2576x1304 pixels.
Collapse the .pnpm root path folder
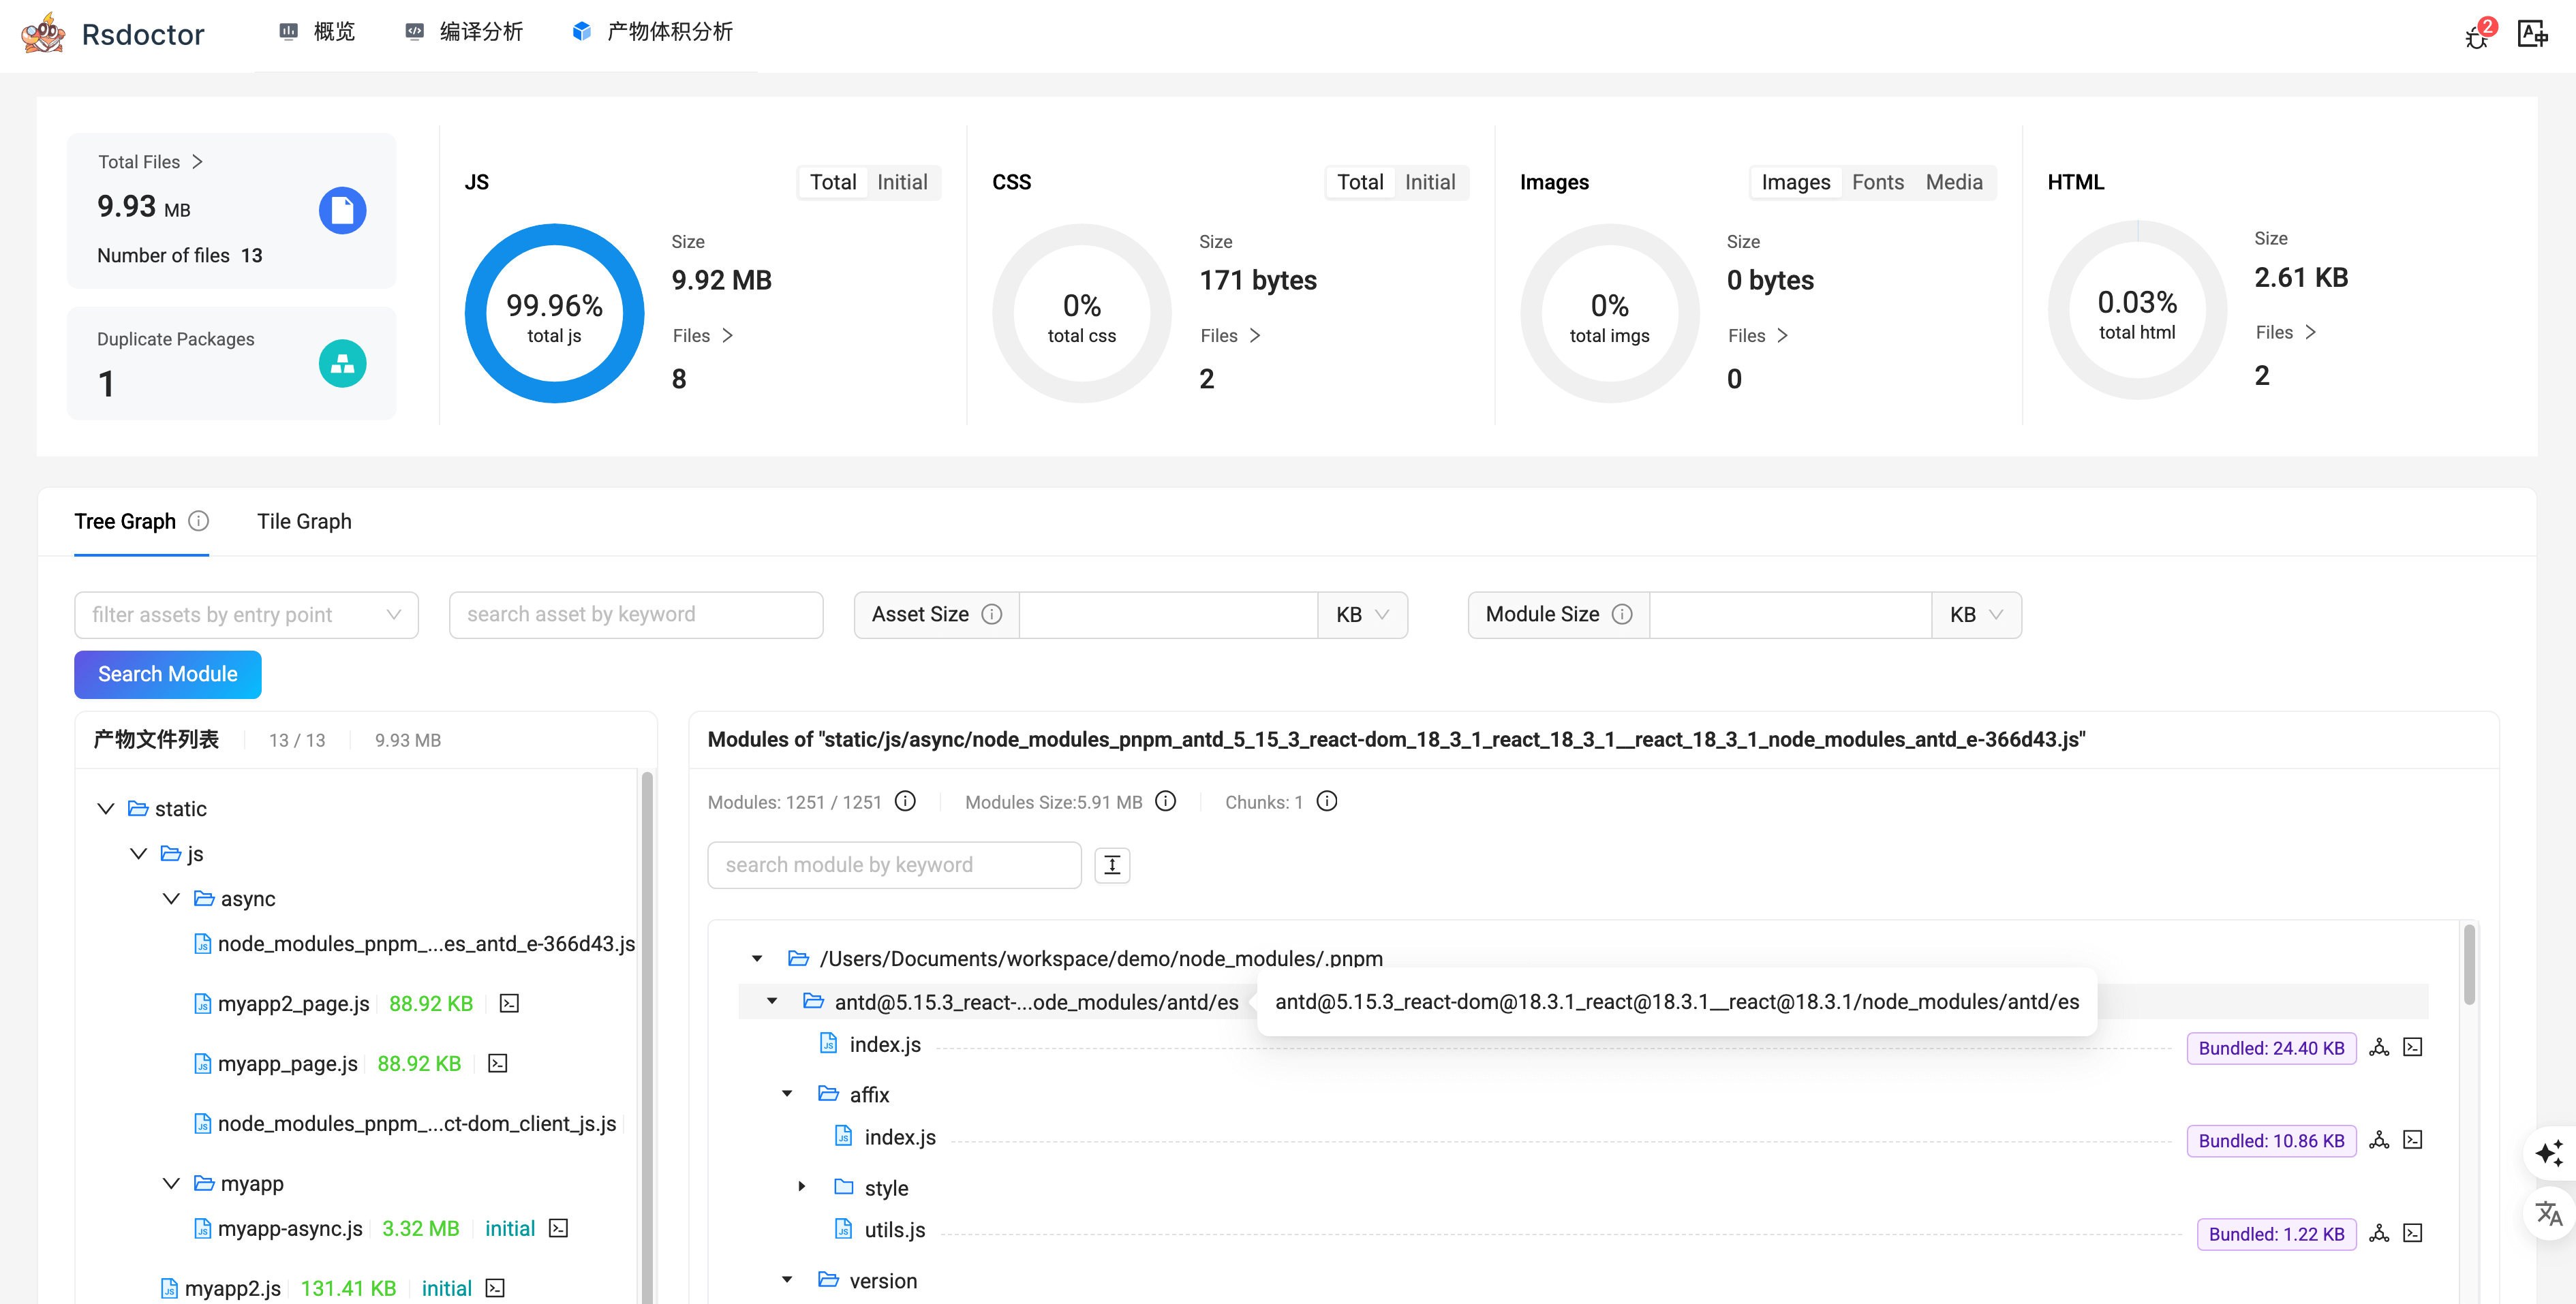757,958
